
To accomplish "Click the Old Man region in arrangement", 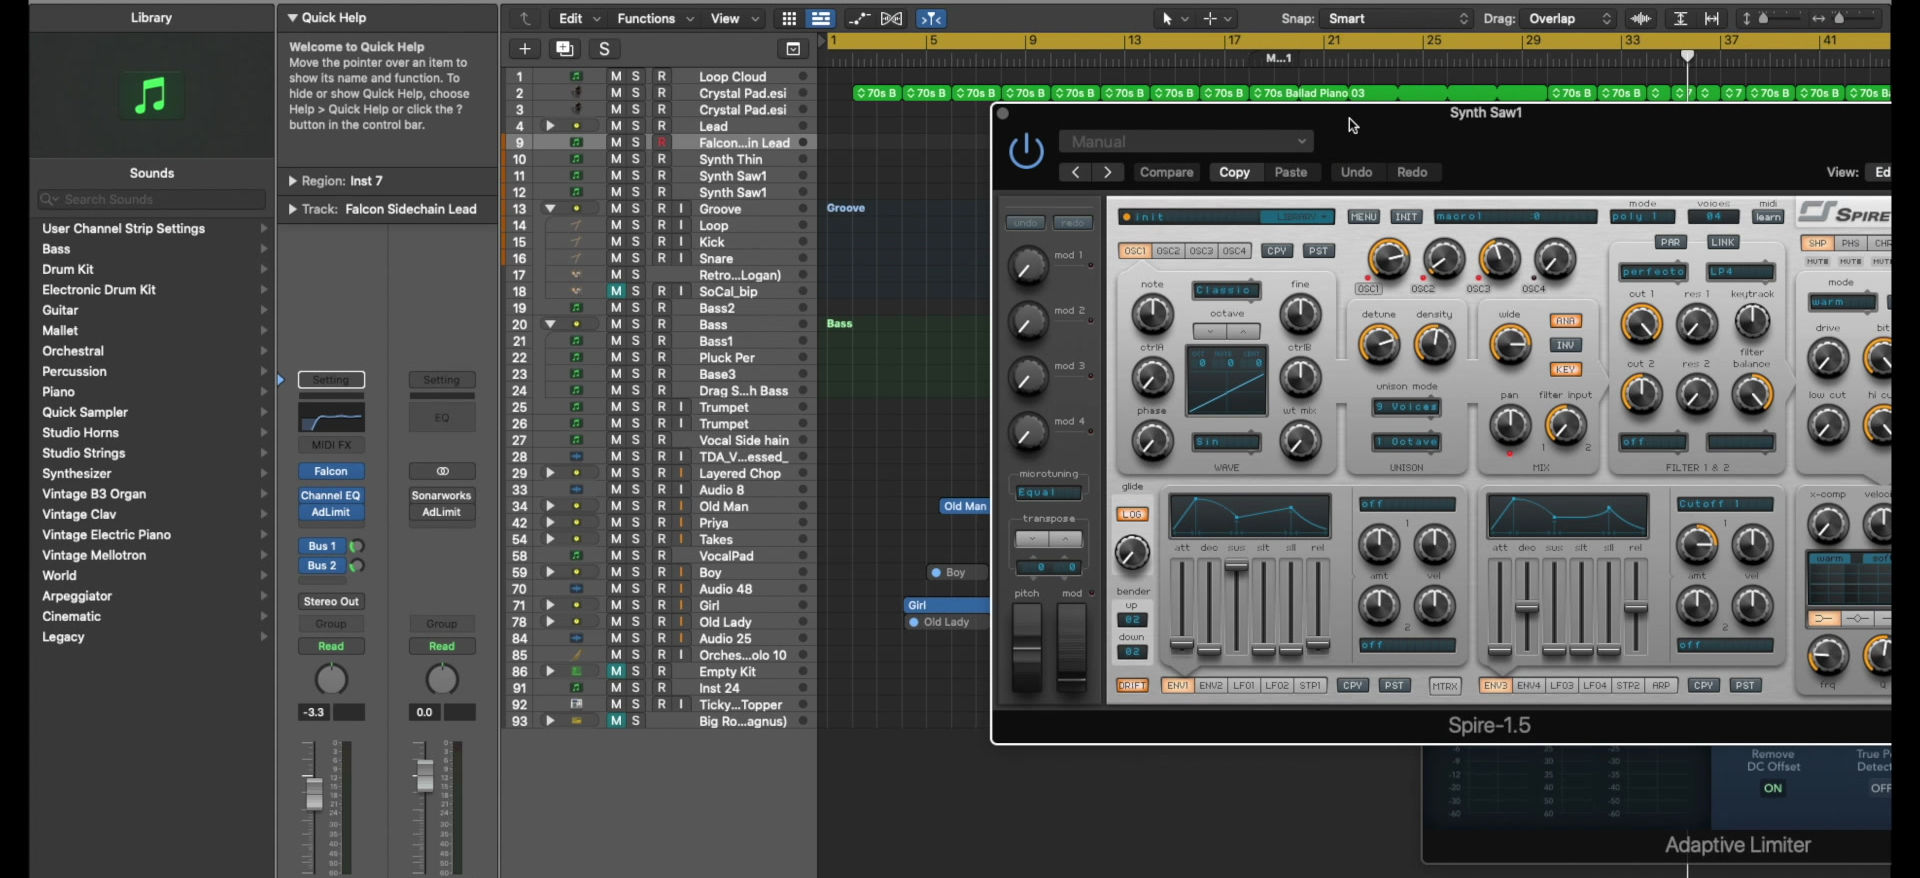I will coord(964,506).
